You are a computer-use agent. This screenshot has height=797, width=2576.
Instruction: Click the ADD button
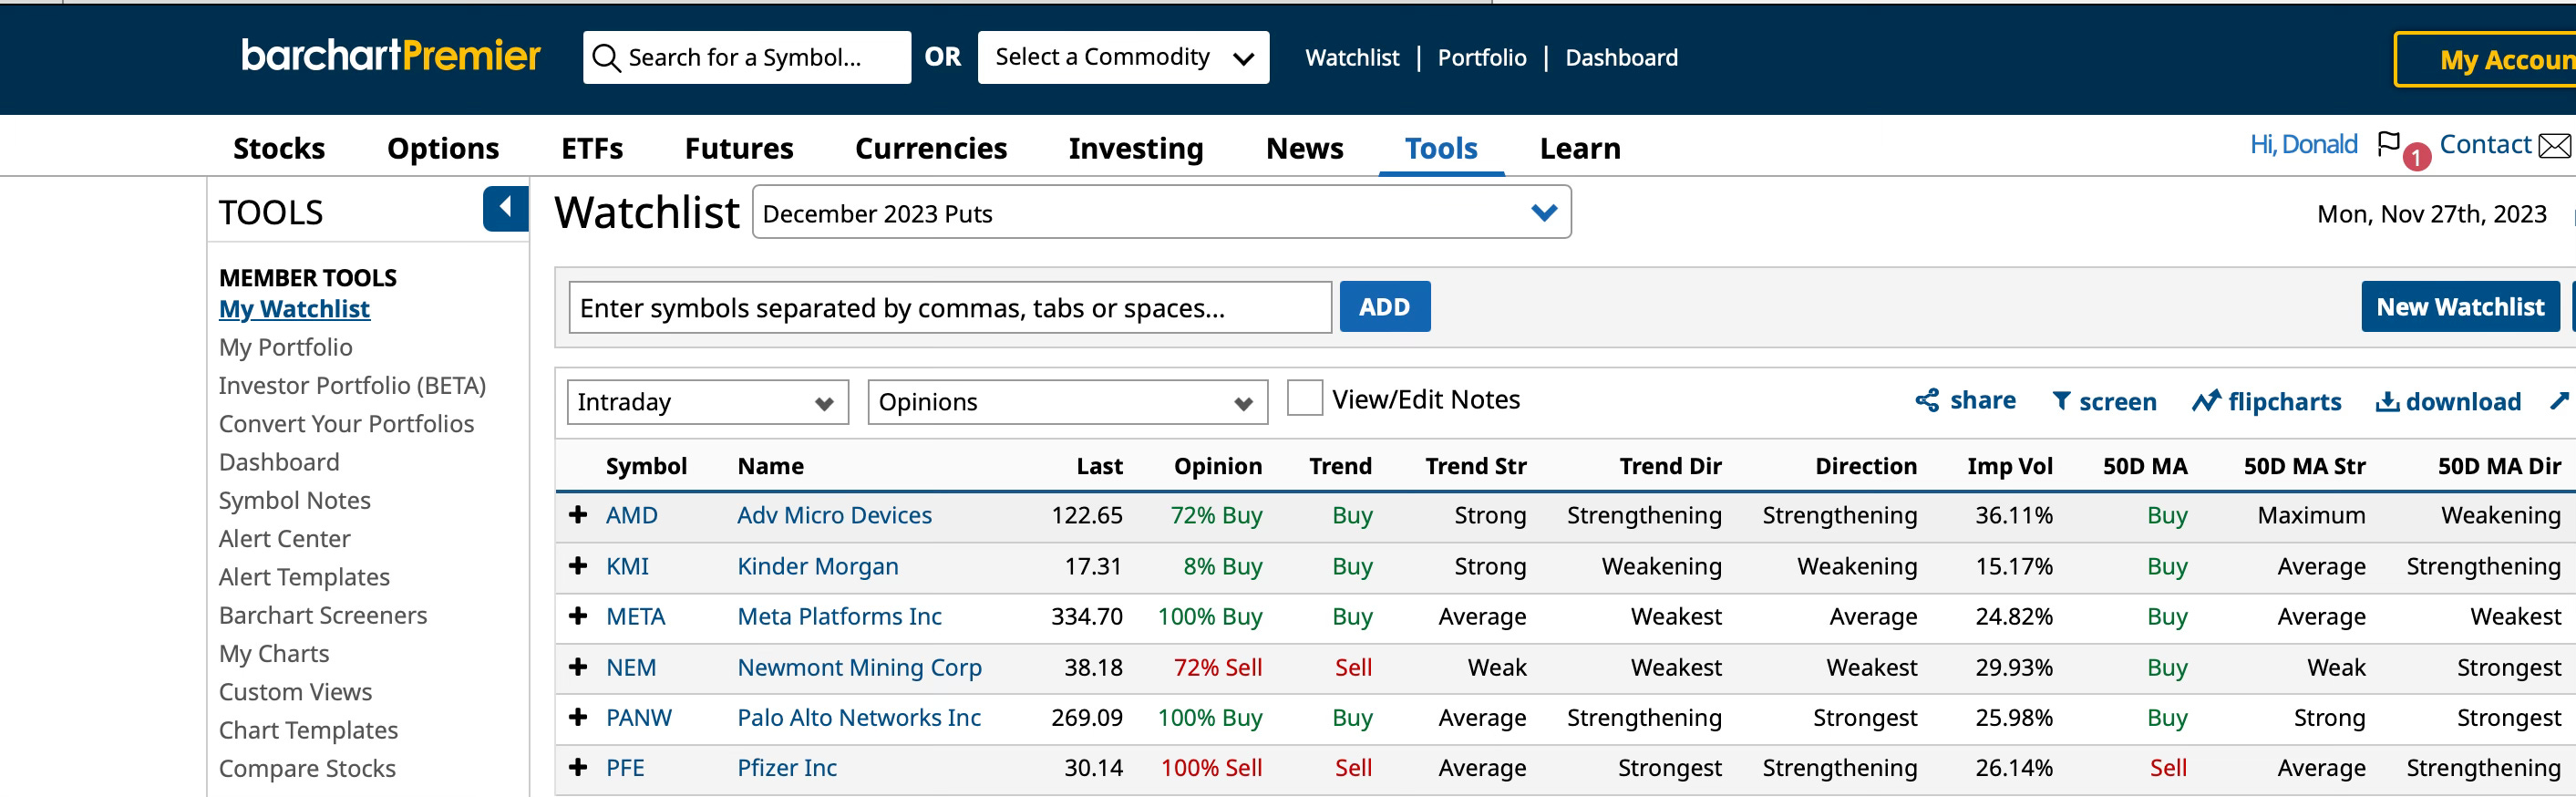(x=1384, y=306)
